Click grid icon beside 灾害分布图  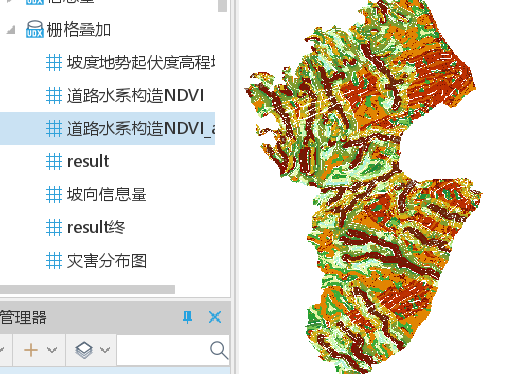pos(54,261)
